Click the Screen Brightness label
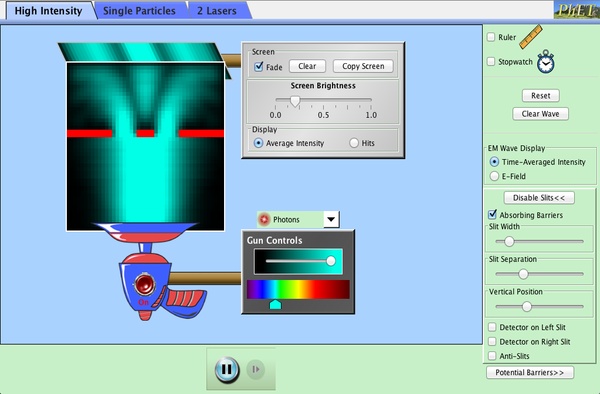Screen dimensions: 600x394 click(x=323, y=86)
